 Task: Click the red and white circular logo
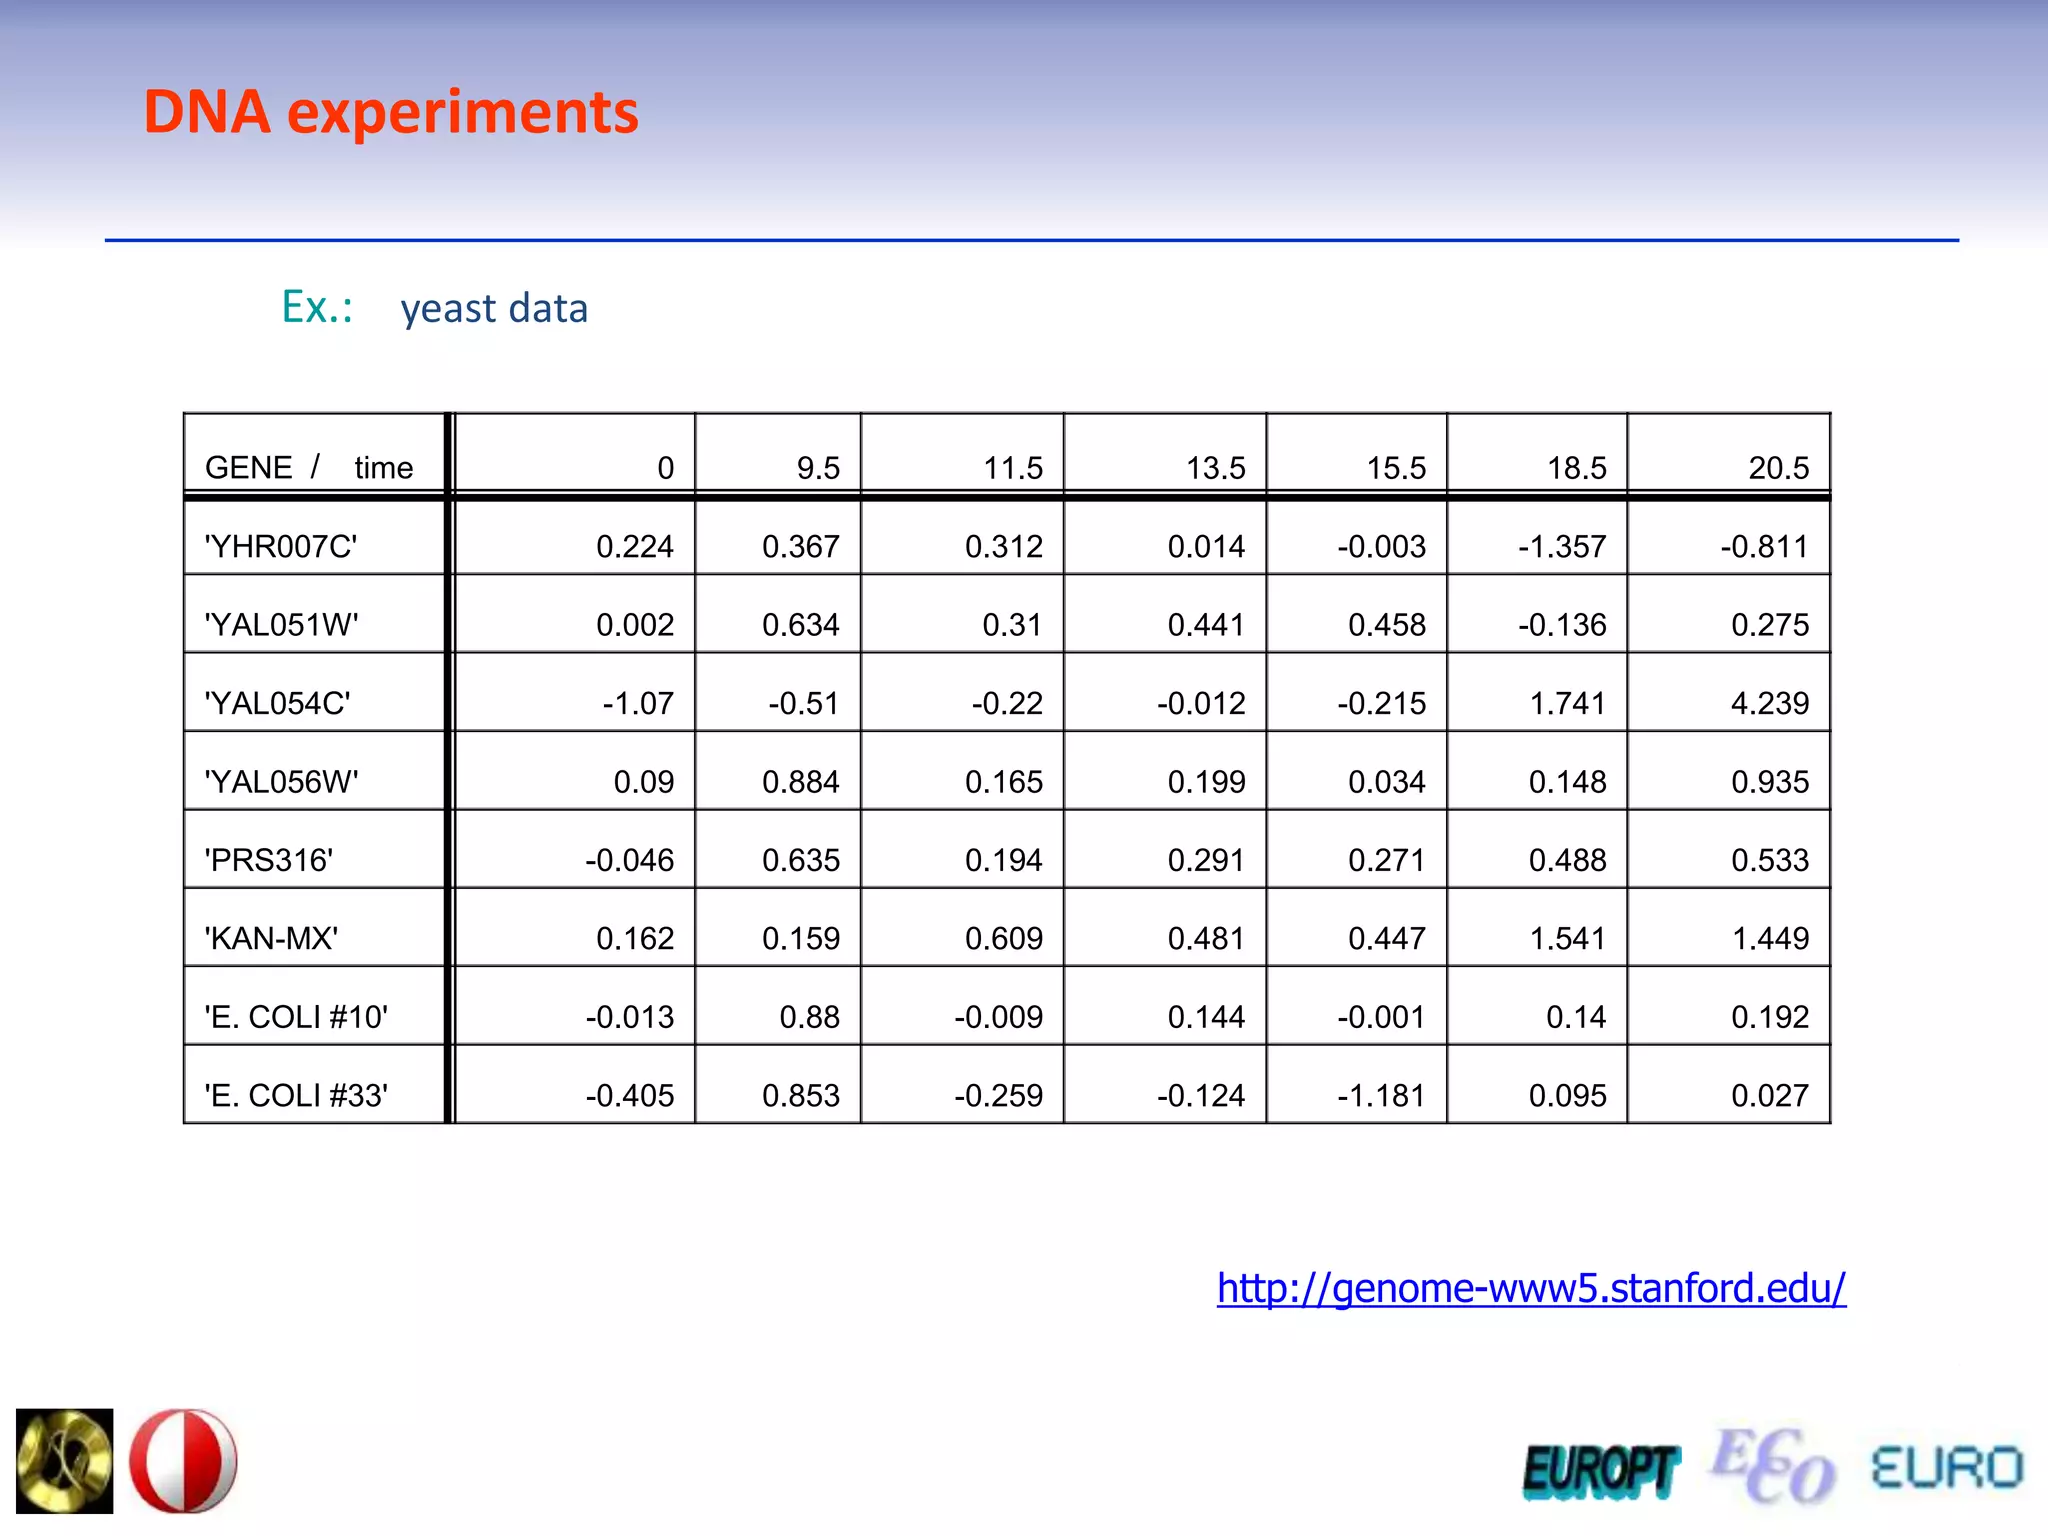point(184,1461)
